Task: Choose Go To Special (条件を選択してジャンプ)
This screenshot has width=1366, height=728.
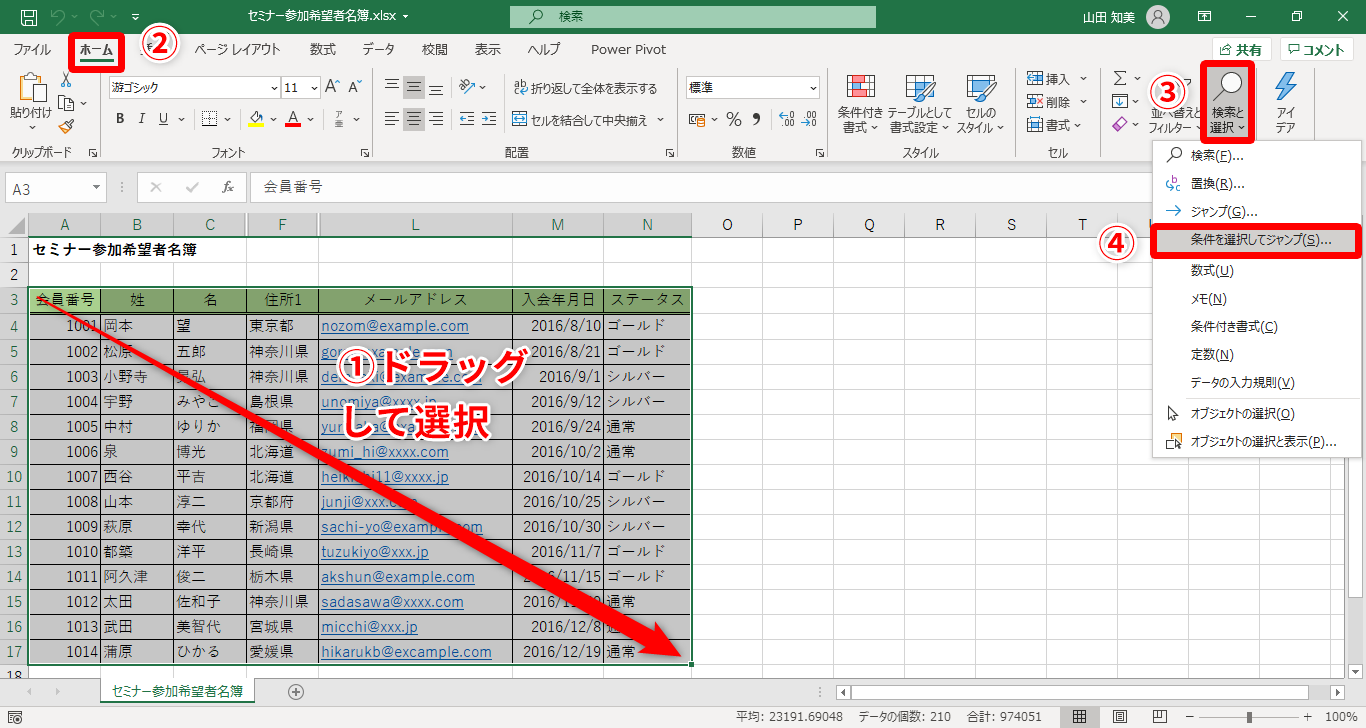Action: click(x=1257, y=241)
